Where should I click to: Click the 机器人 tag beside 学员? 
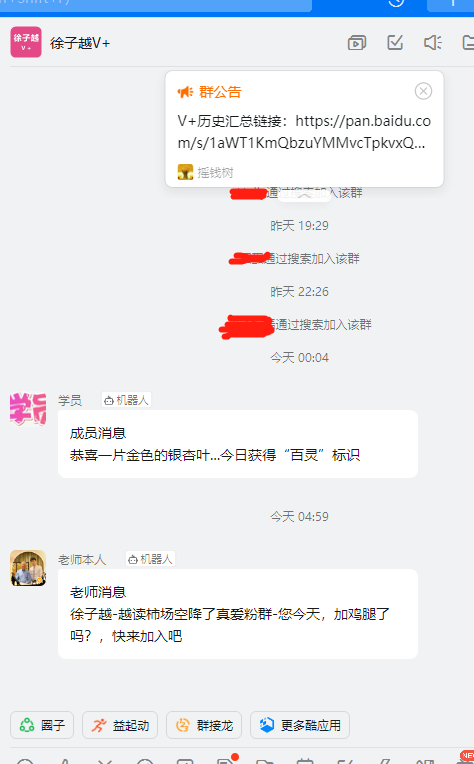(126, 400)
